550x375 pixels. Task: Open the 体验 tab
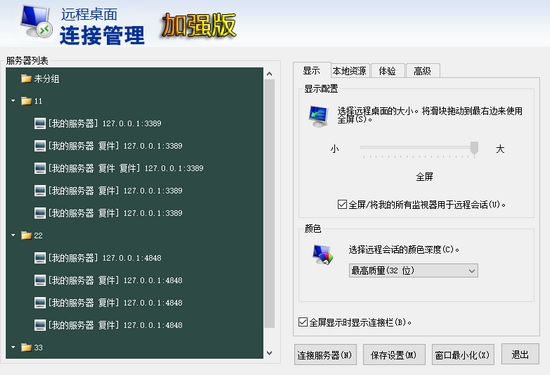point(387,71)
